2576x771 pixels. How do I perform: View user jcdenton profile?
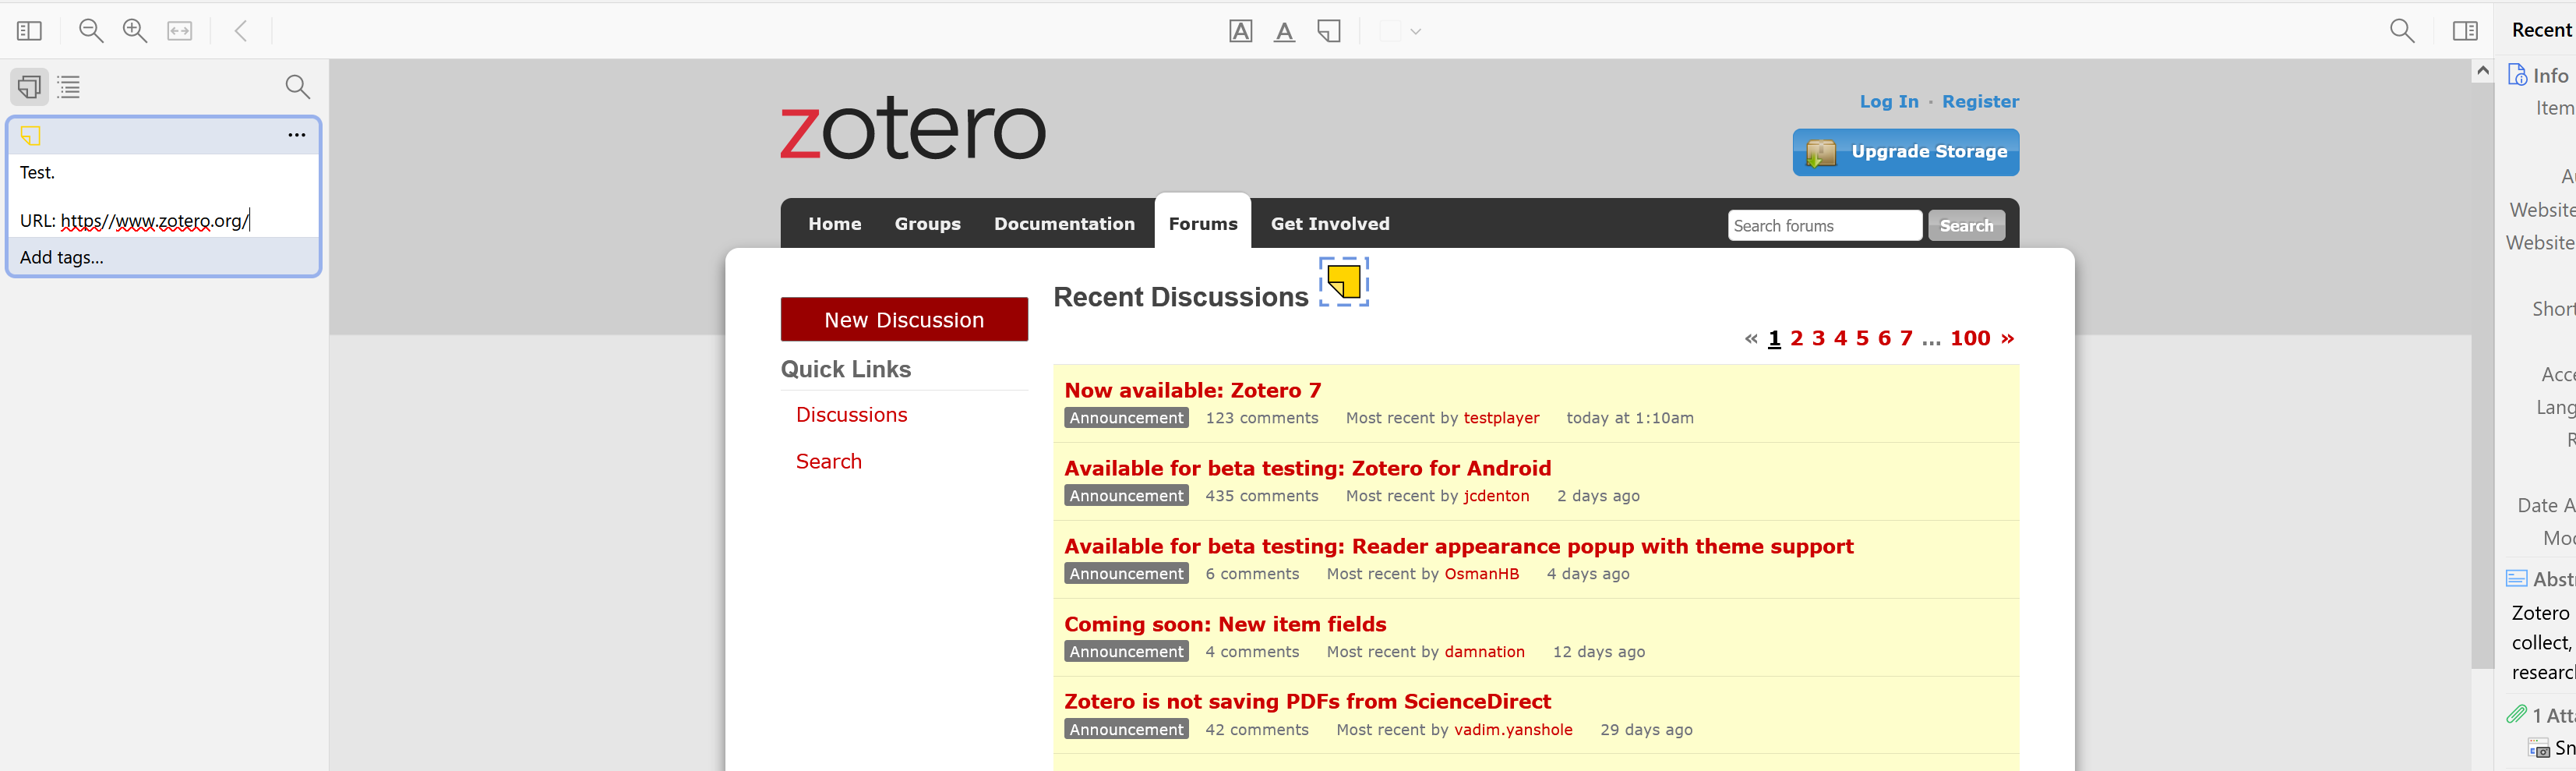tap(1496, 496)
